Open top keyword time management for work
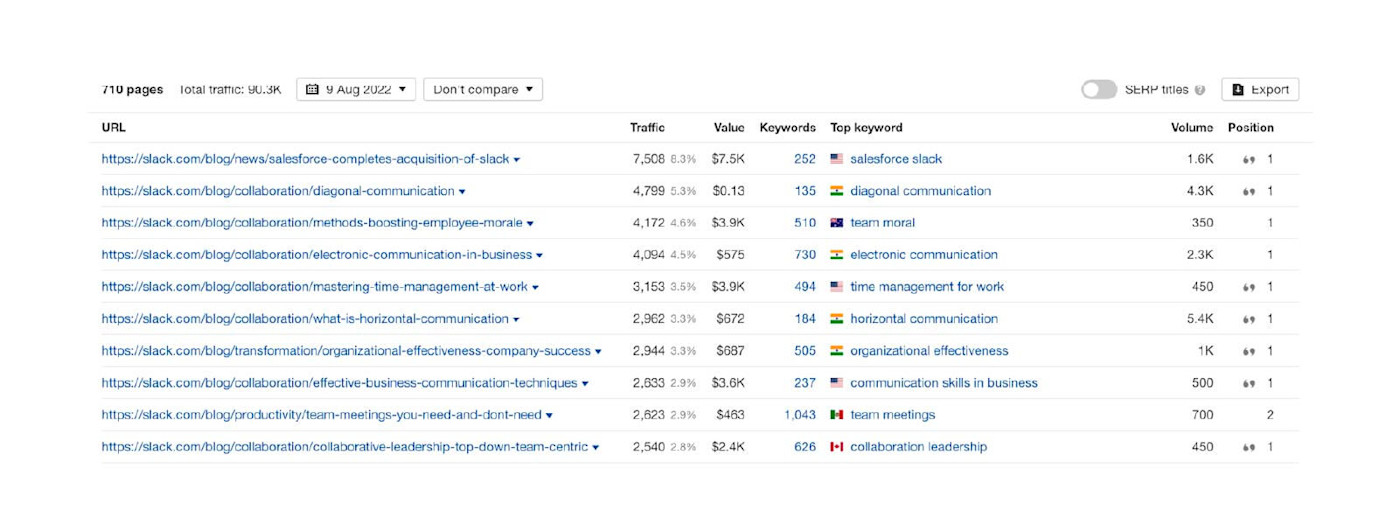Image resolution: width=1400 pixels, height=518 pixels. [x=927, y=287]
